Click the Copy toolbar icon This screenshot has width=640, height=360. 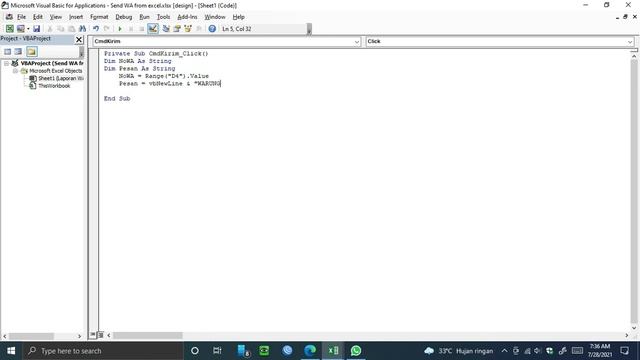pos(60,29)
